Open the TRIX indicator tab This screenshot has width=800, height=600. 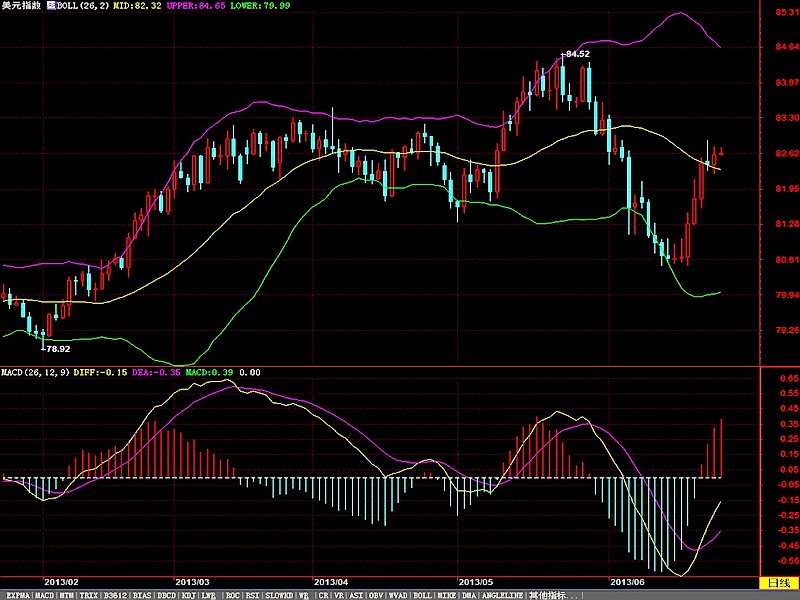[91, 594]
